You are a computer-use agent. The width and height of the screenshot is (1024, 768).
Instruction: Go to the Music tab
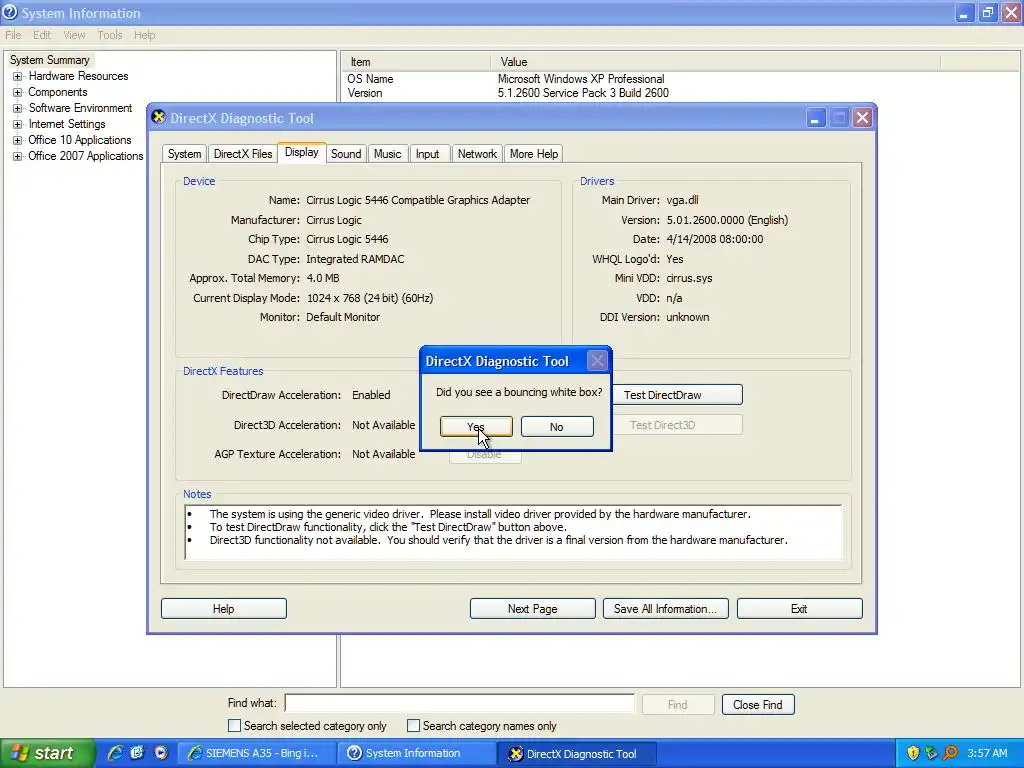tap(387, 153)
